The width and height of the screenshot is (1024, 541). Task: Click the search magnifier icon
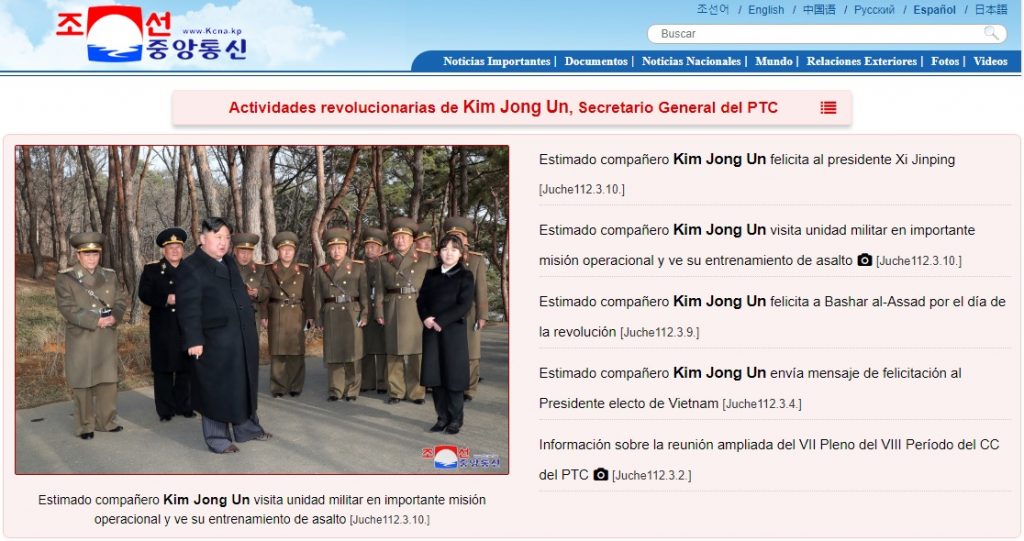[x=991, y=33]
